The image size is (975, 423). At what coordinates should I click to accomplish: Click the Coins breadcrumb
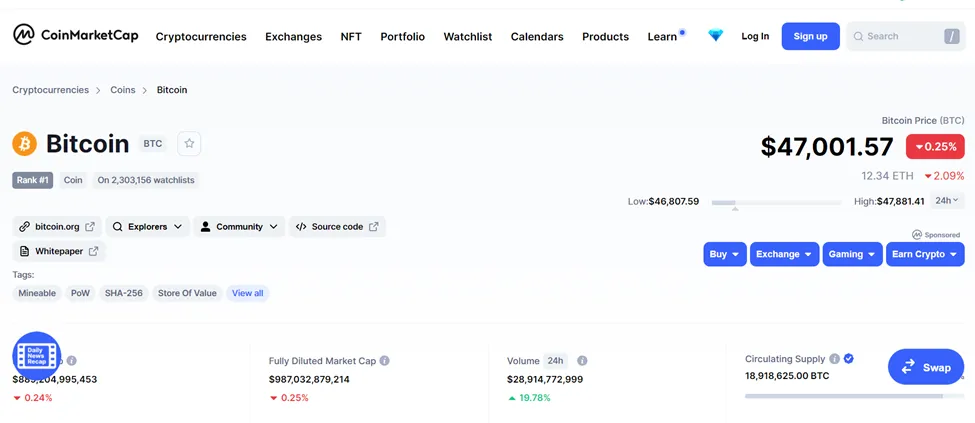pyautogui.click(x=122, y=90)
